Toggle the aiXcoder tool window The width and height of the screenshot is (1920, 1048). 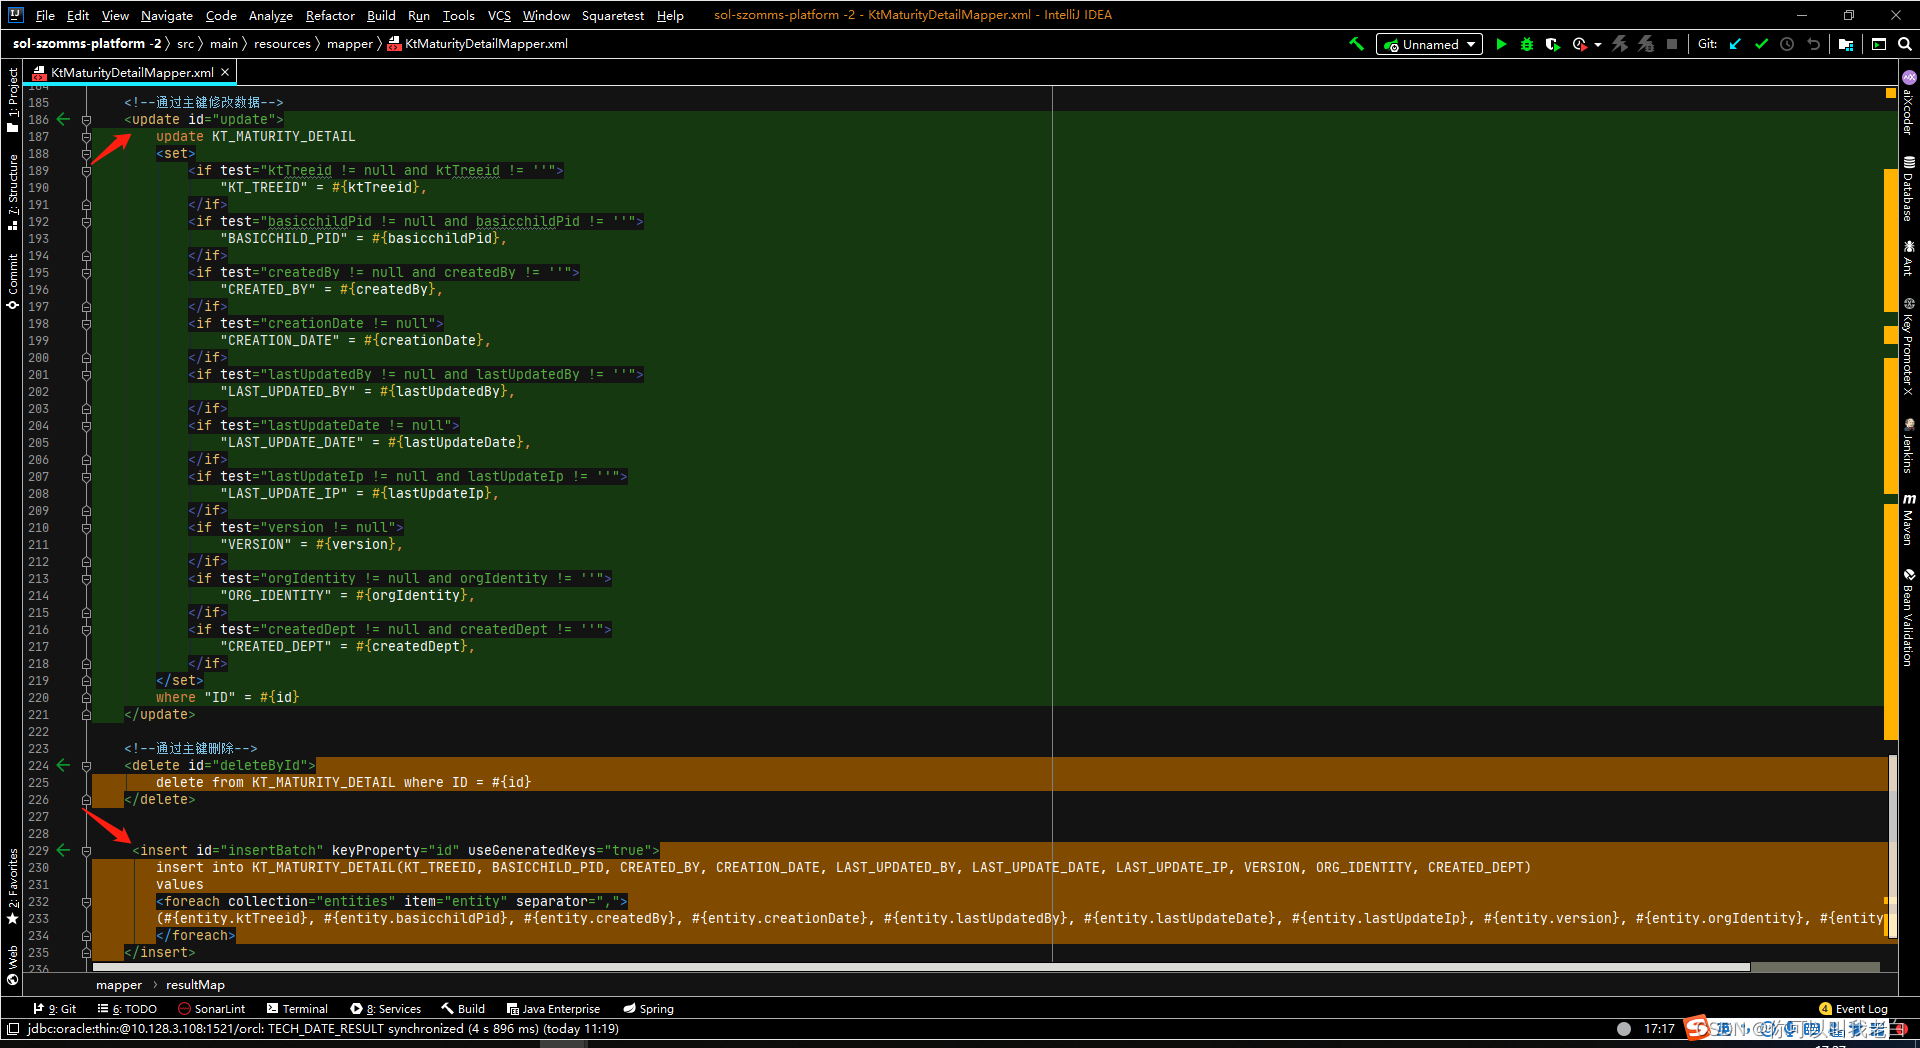[1908, 103]
